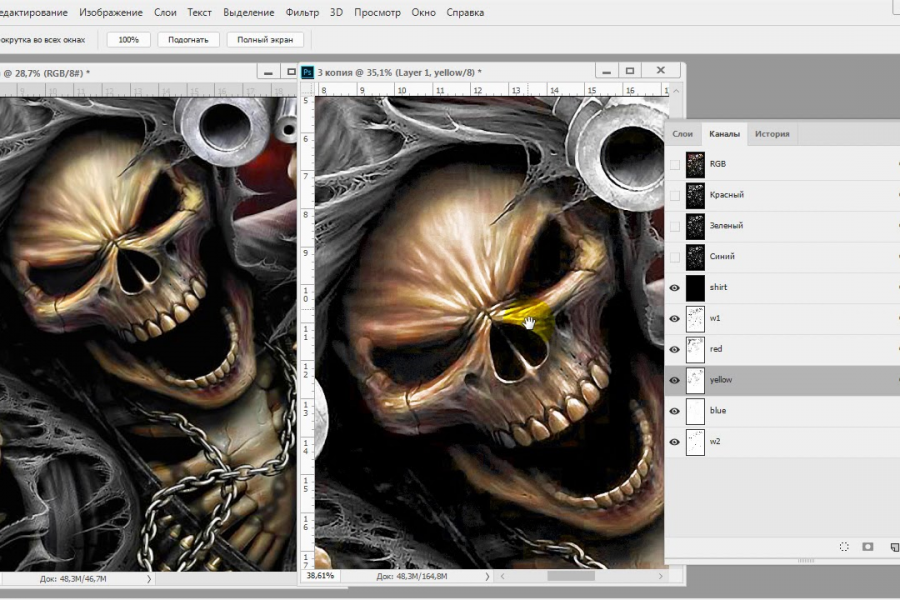900x600 pixels.
Task: Switch to the История tab
Action: coord(772,133)
